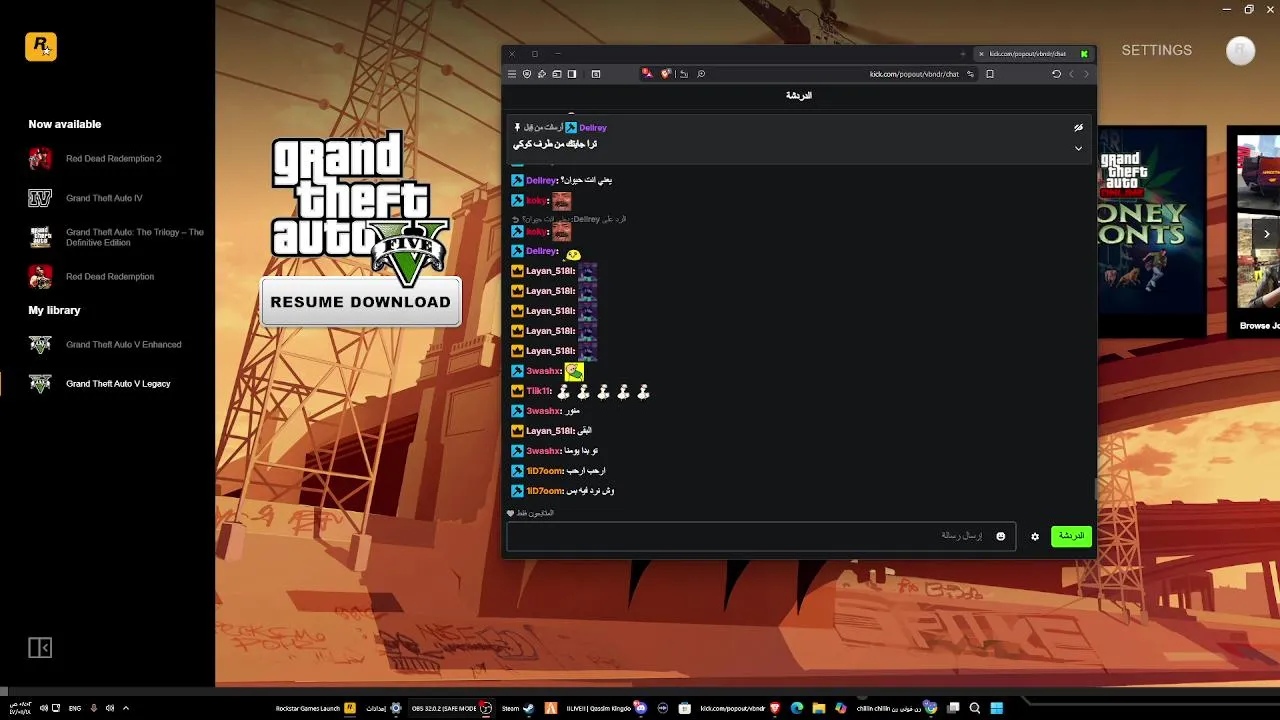Screen dimensions: 1280x720
Task: Click username Delirey in pinned message
Action: coord(593,128)
